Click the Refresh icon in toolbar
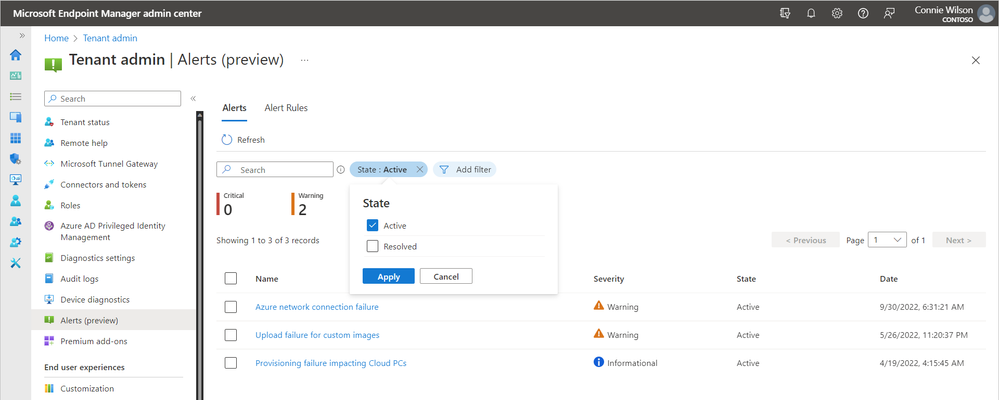The height and width of the screenshot is (400, 999). 227,139
